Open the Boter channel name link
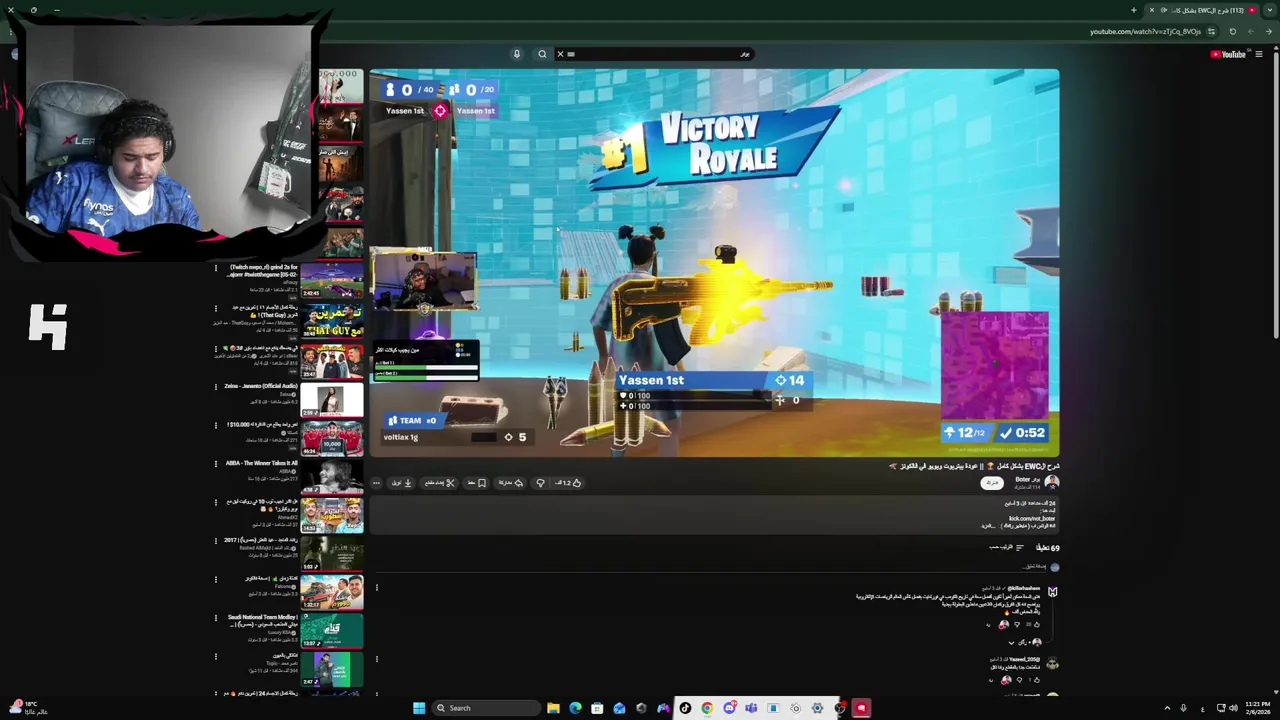Image resolution: width=1280 pixels, height=720 pixels. coord(1026,479)
